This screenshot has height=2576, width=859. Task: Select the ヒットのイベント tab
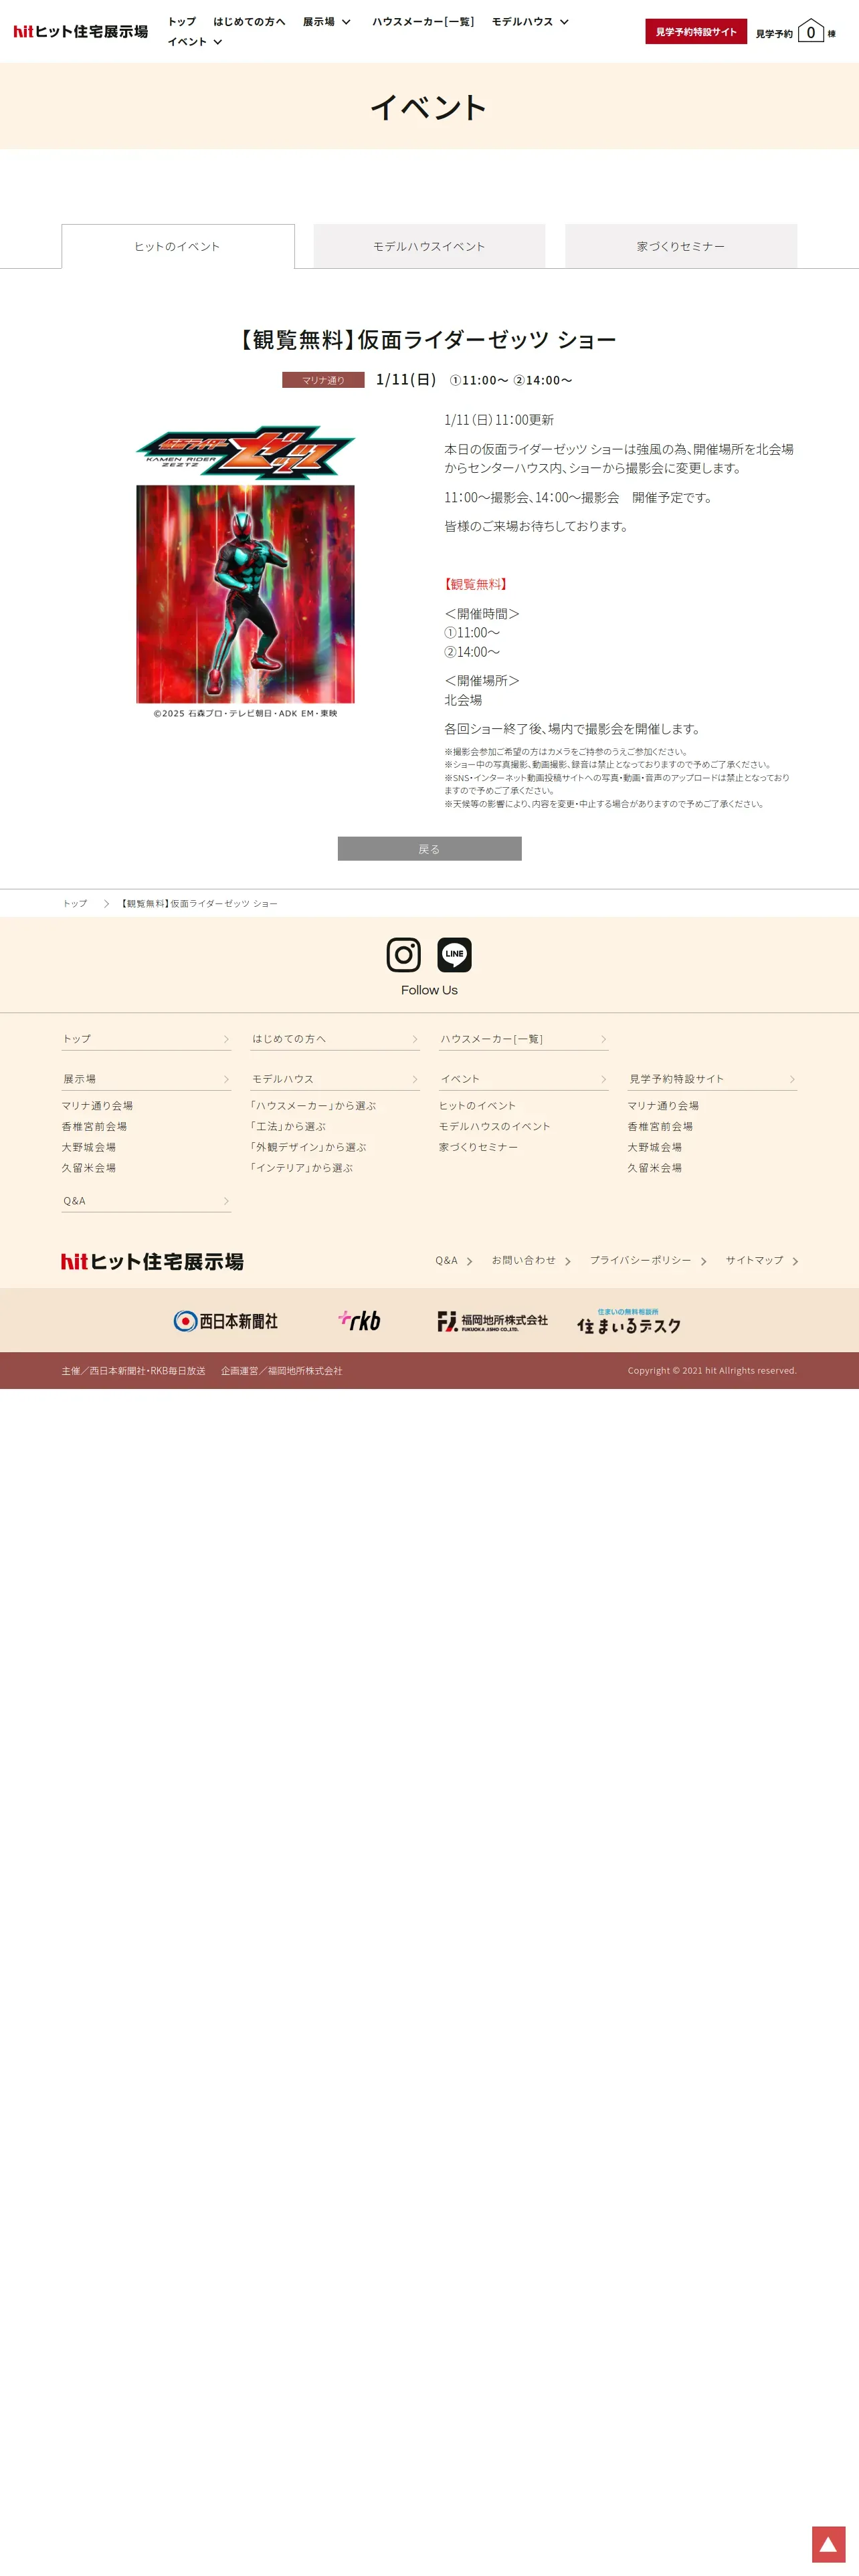178,246
